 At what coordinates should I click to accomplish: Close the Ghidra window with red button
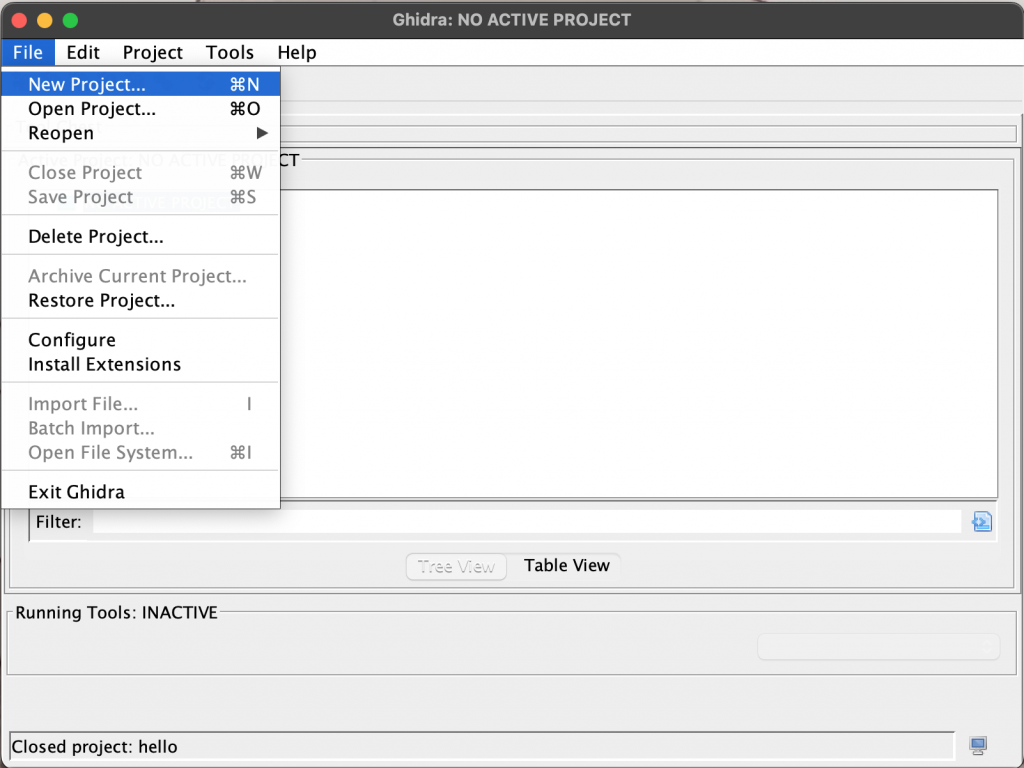pos(19,20)
